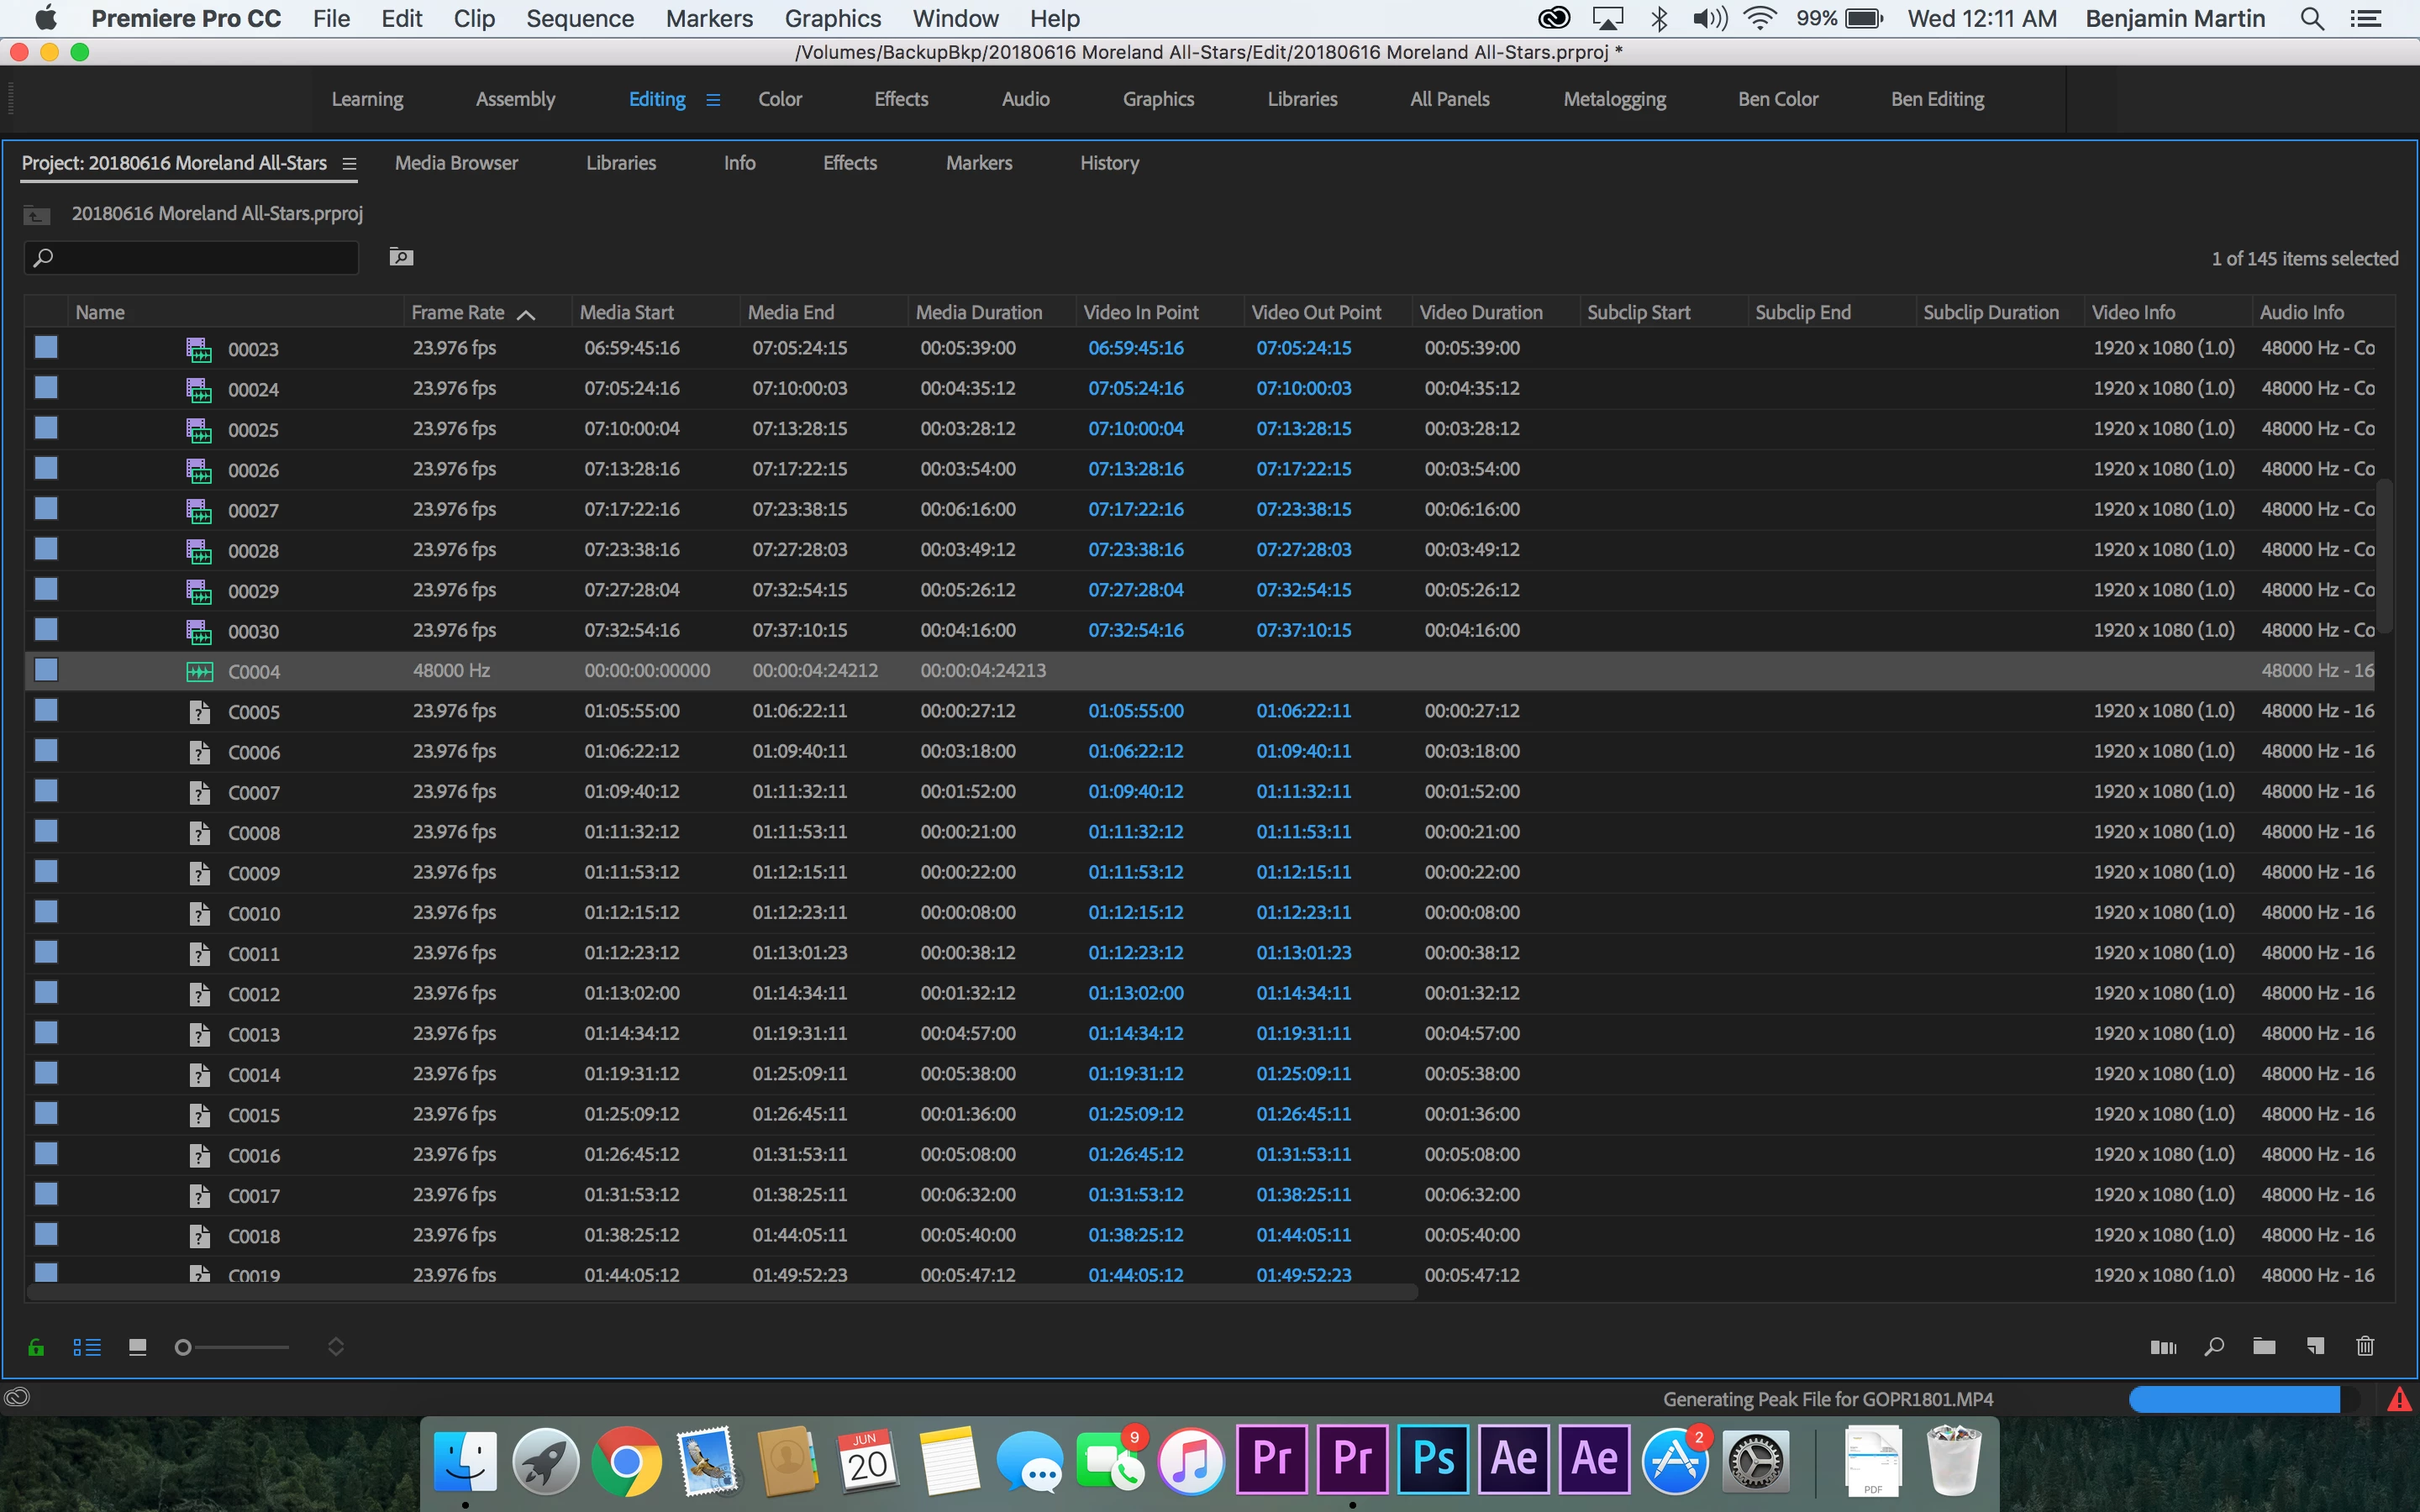Click the Find magnifier icon at panel bottom
The height and width of the screenshot is (1512, 2420).
(2214, 1346)
